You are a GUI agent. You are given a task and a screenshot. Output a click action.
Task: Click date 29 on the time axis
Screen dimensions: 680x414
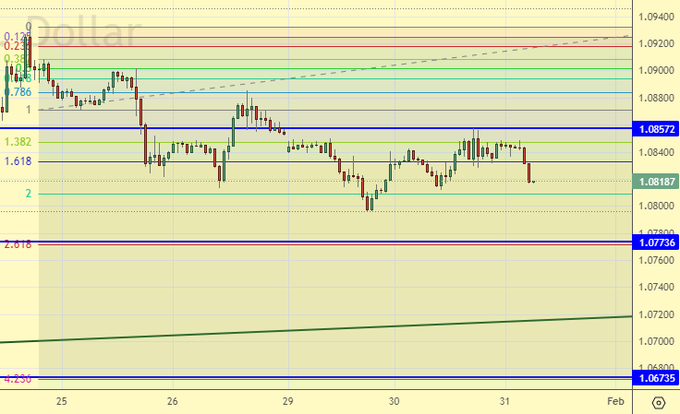[288, 401]
